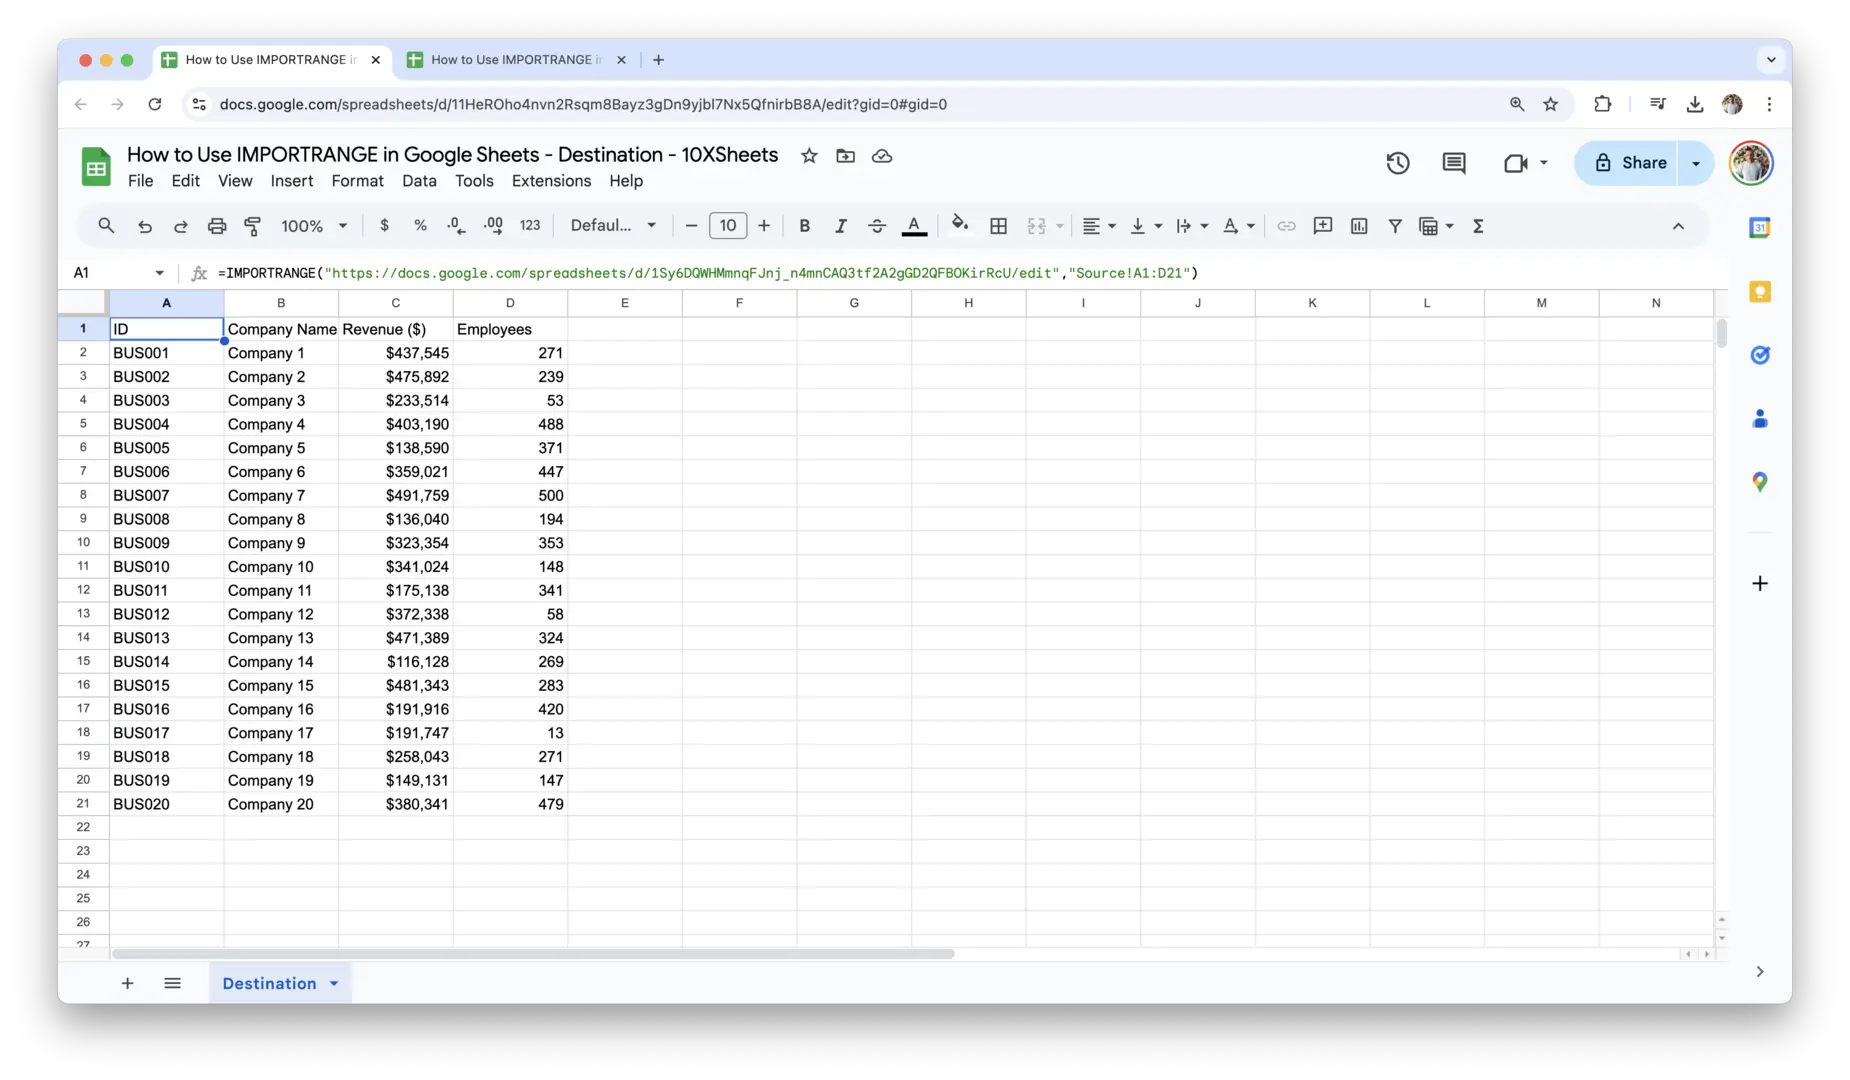The image size is (1850, 1080).
Task: Toggle strikethrough formatting
Action: point(877,226)
